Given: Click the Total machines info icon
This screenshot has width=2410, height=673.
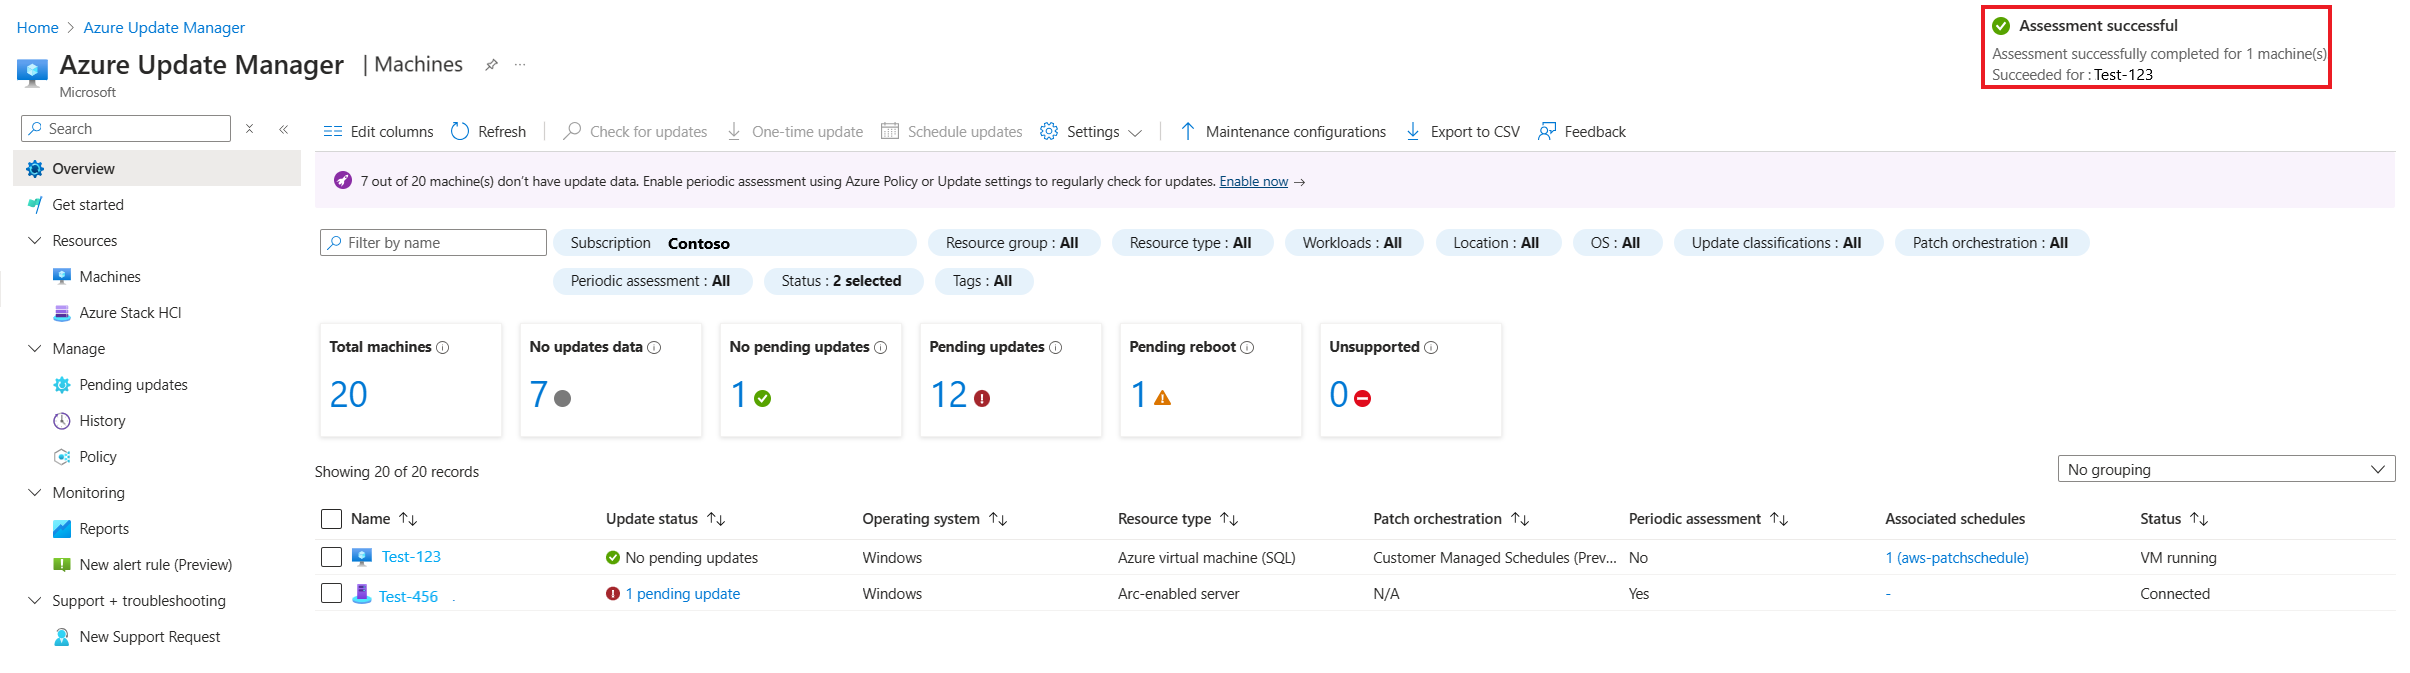Looking at the screenshot, I should coord(443,348).
